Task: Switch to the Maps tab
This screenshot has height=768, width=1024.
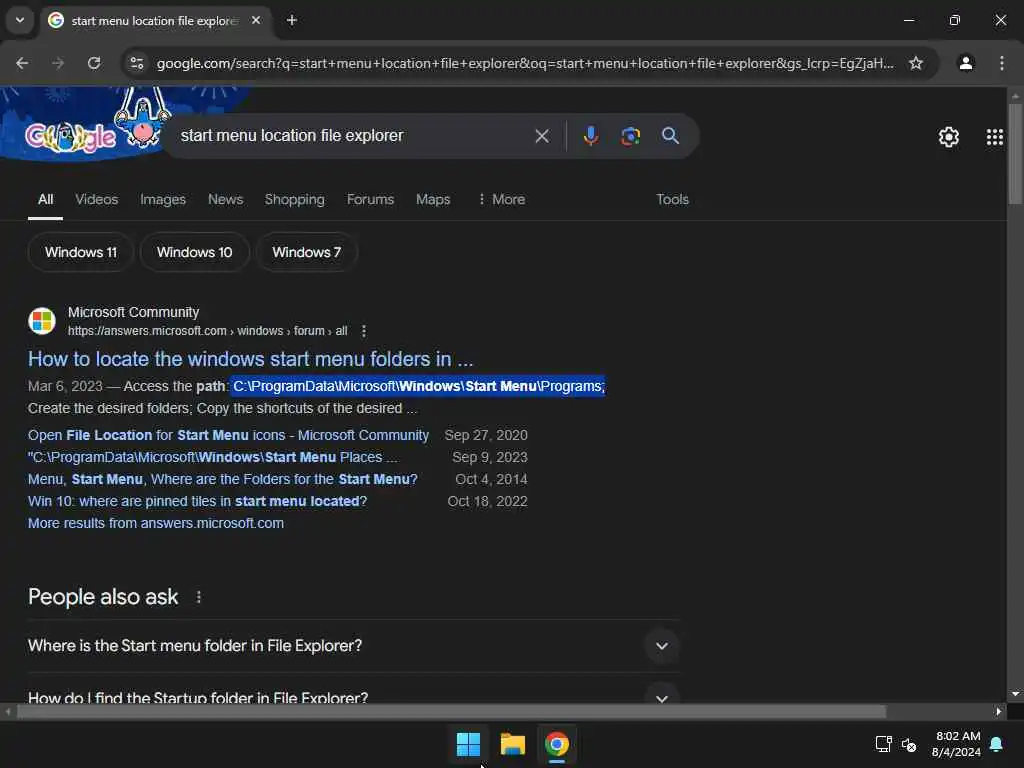Action: (433, 199)
